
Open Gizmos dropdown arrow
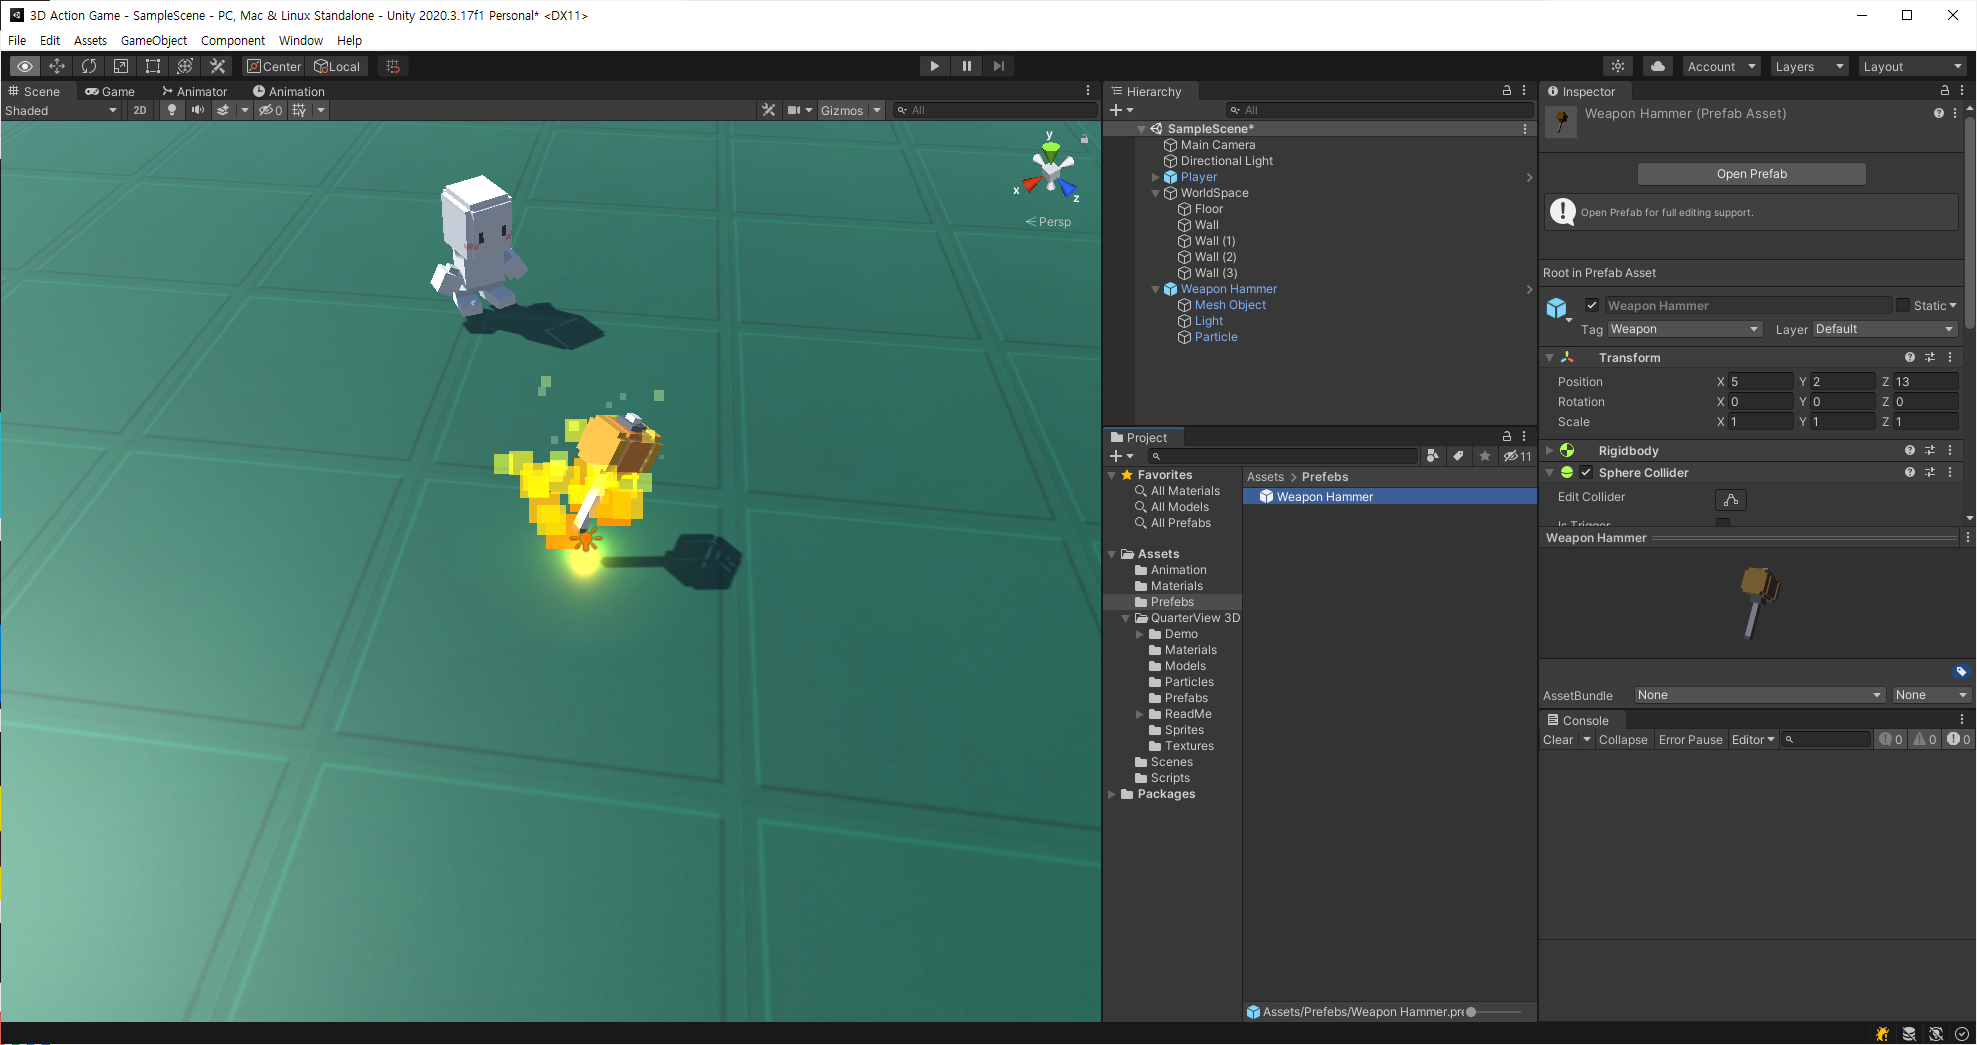pyautogui.click(x=877, y=110)
